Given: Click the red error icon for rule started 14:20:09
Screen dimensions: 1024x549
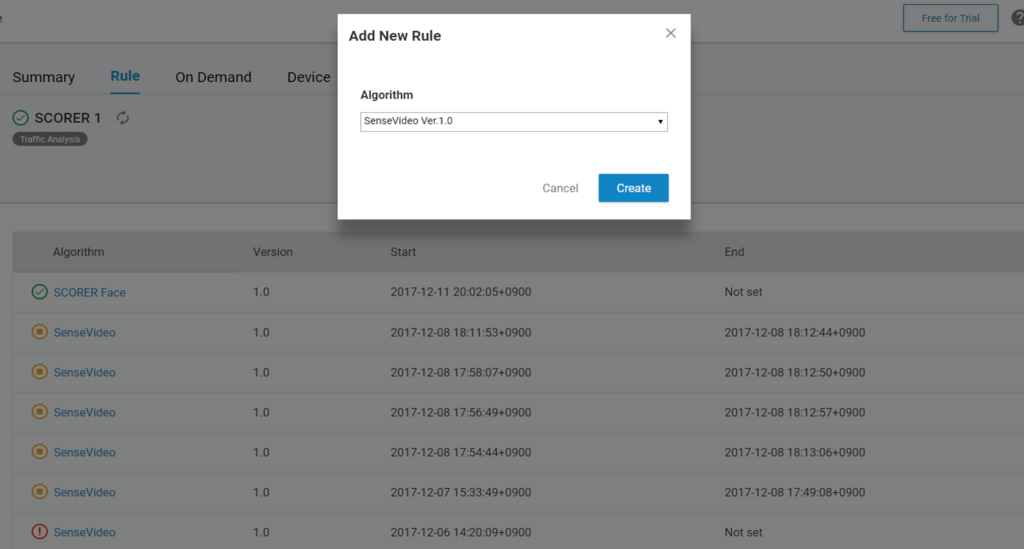Looking at the screenshot, I should tap(39, 531).
